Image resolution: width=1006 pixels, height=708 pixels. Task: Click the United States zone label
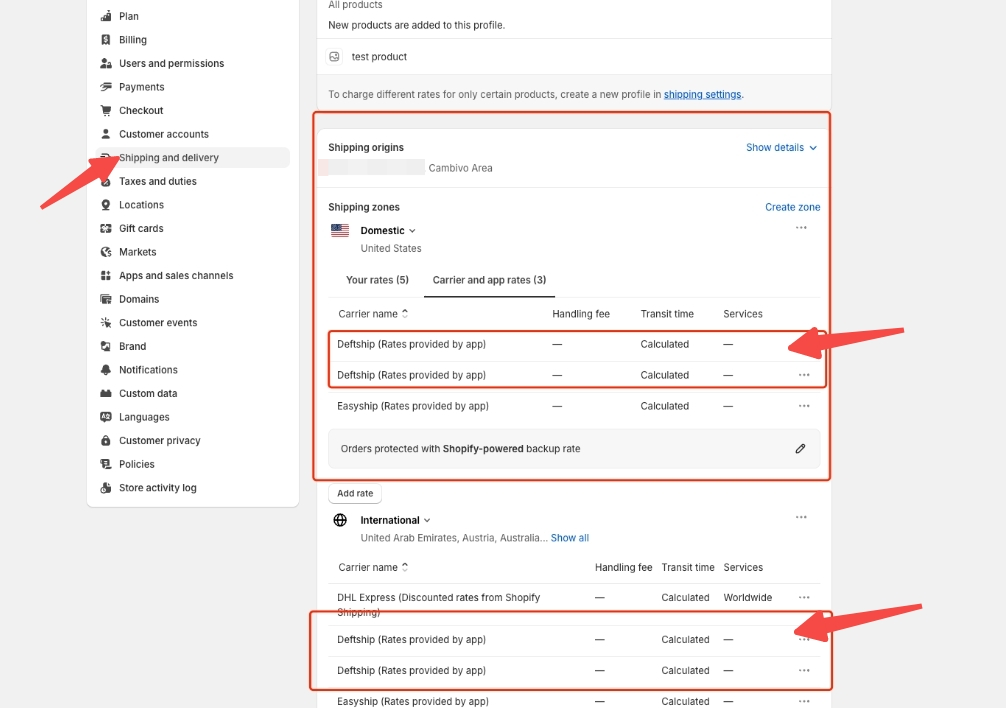(391, 248)
